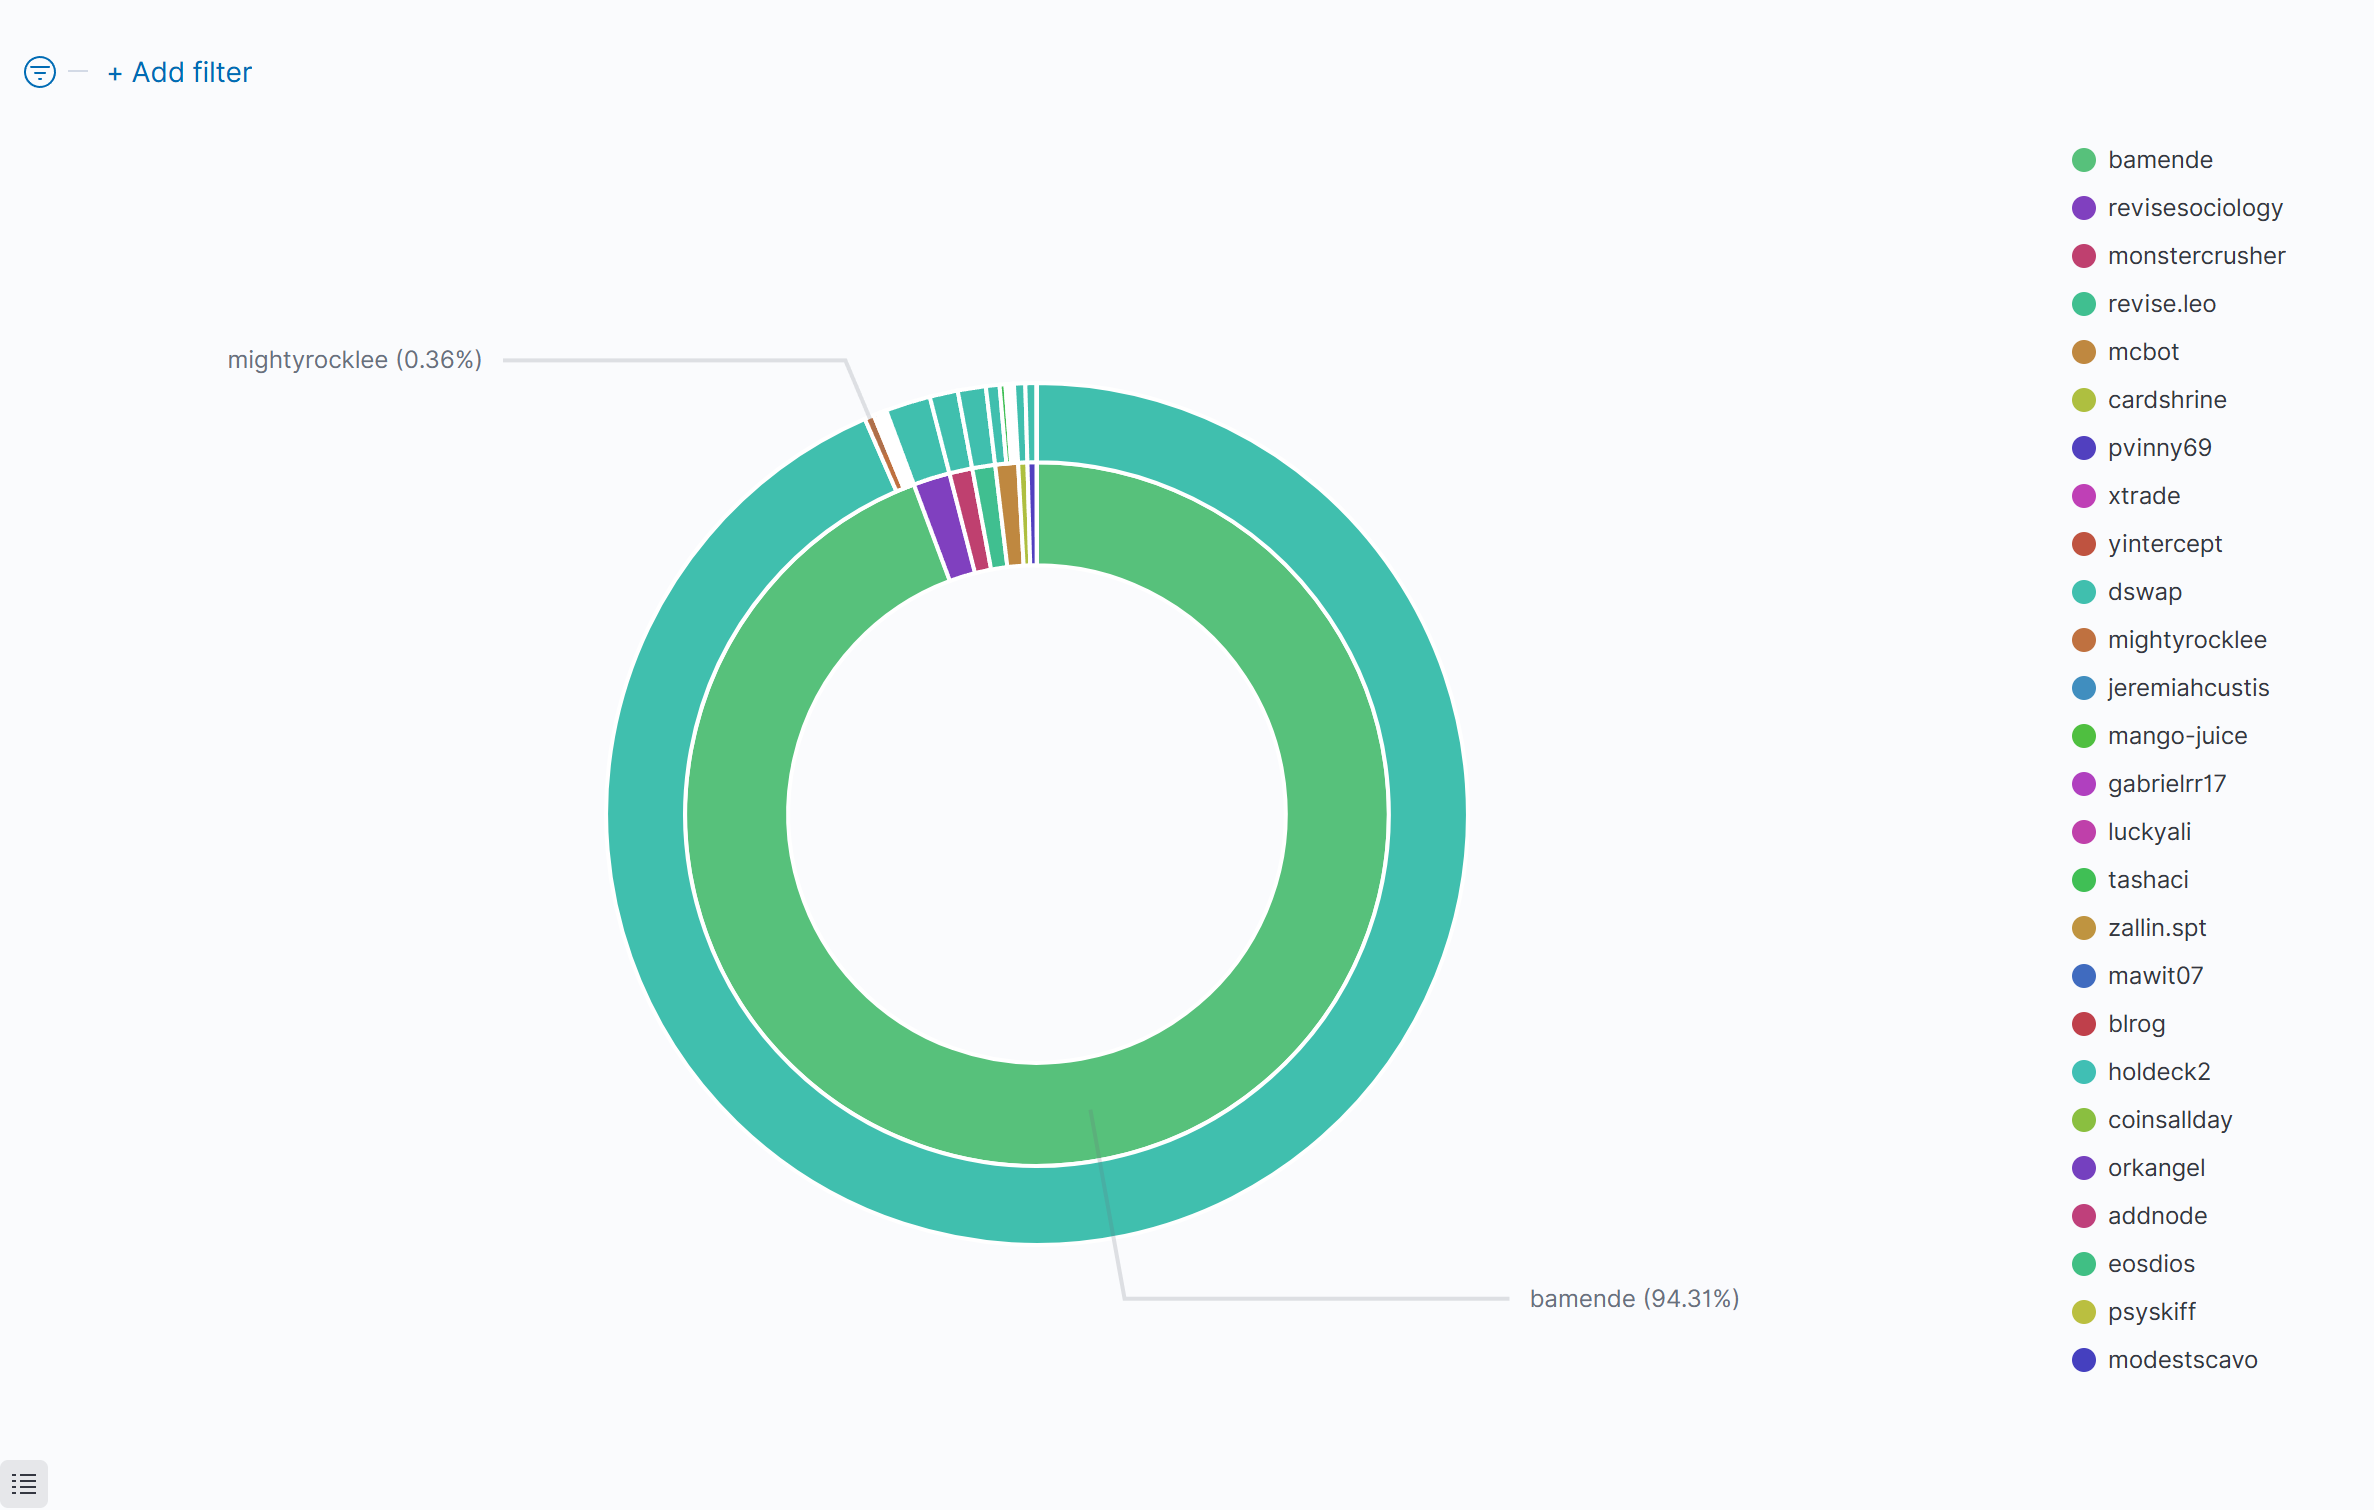2374x1510 pixels.
Task: Open the filter options menu icon
Action: coord(40,72)
